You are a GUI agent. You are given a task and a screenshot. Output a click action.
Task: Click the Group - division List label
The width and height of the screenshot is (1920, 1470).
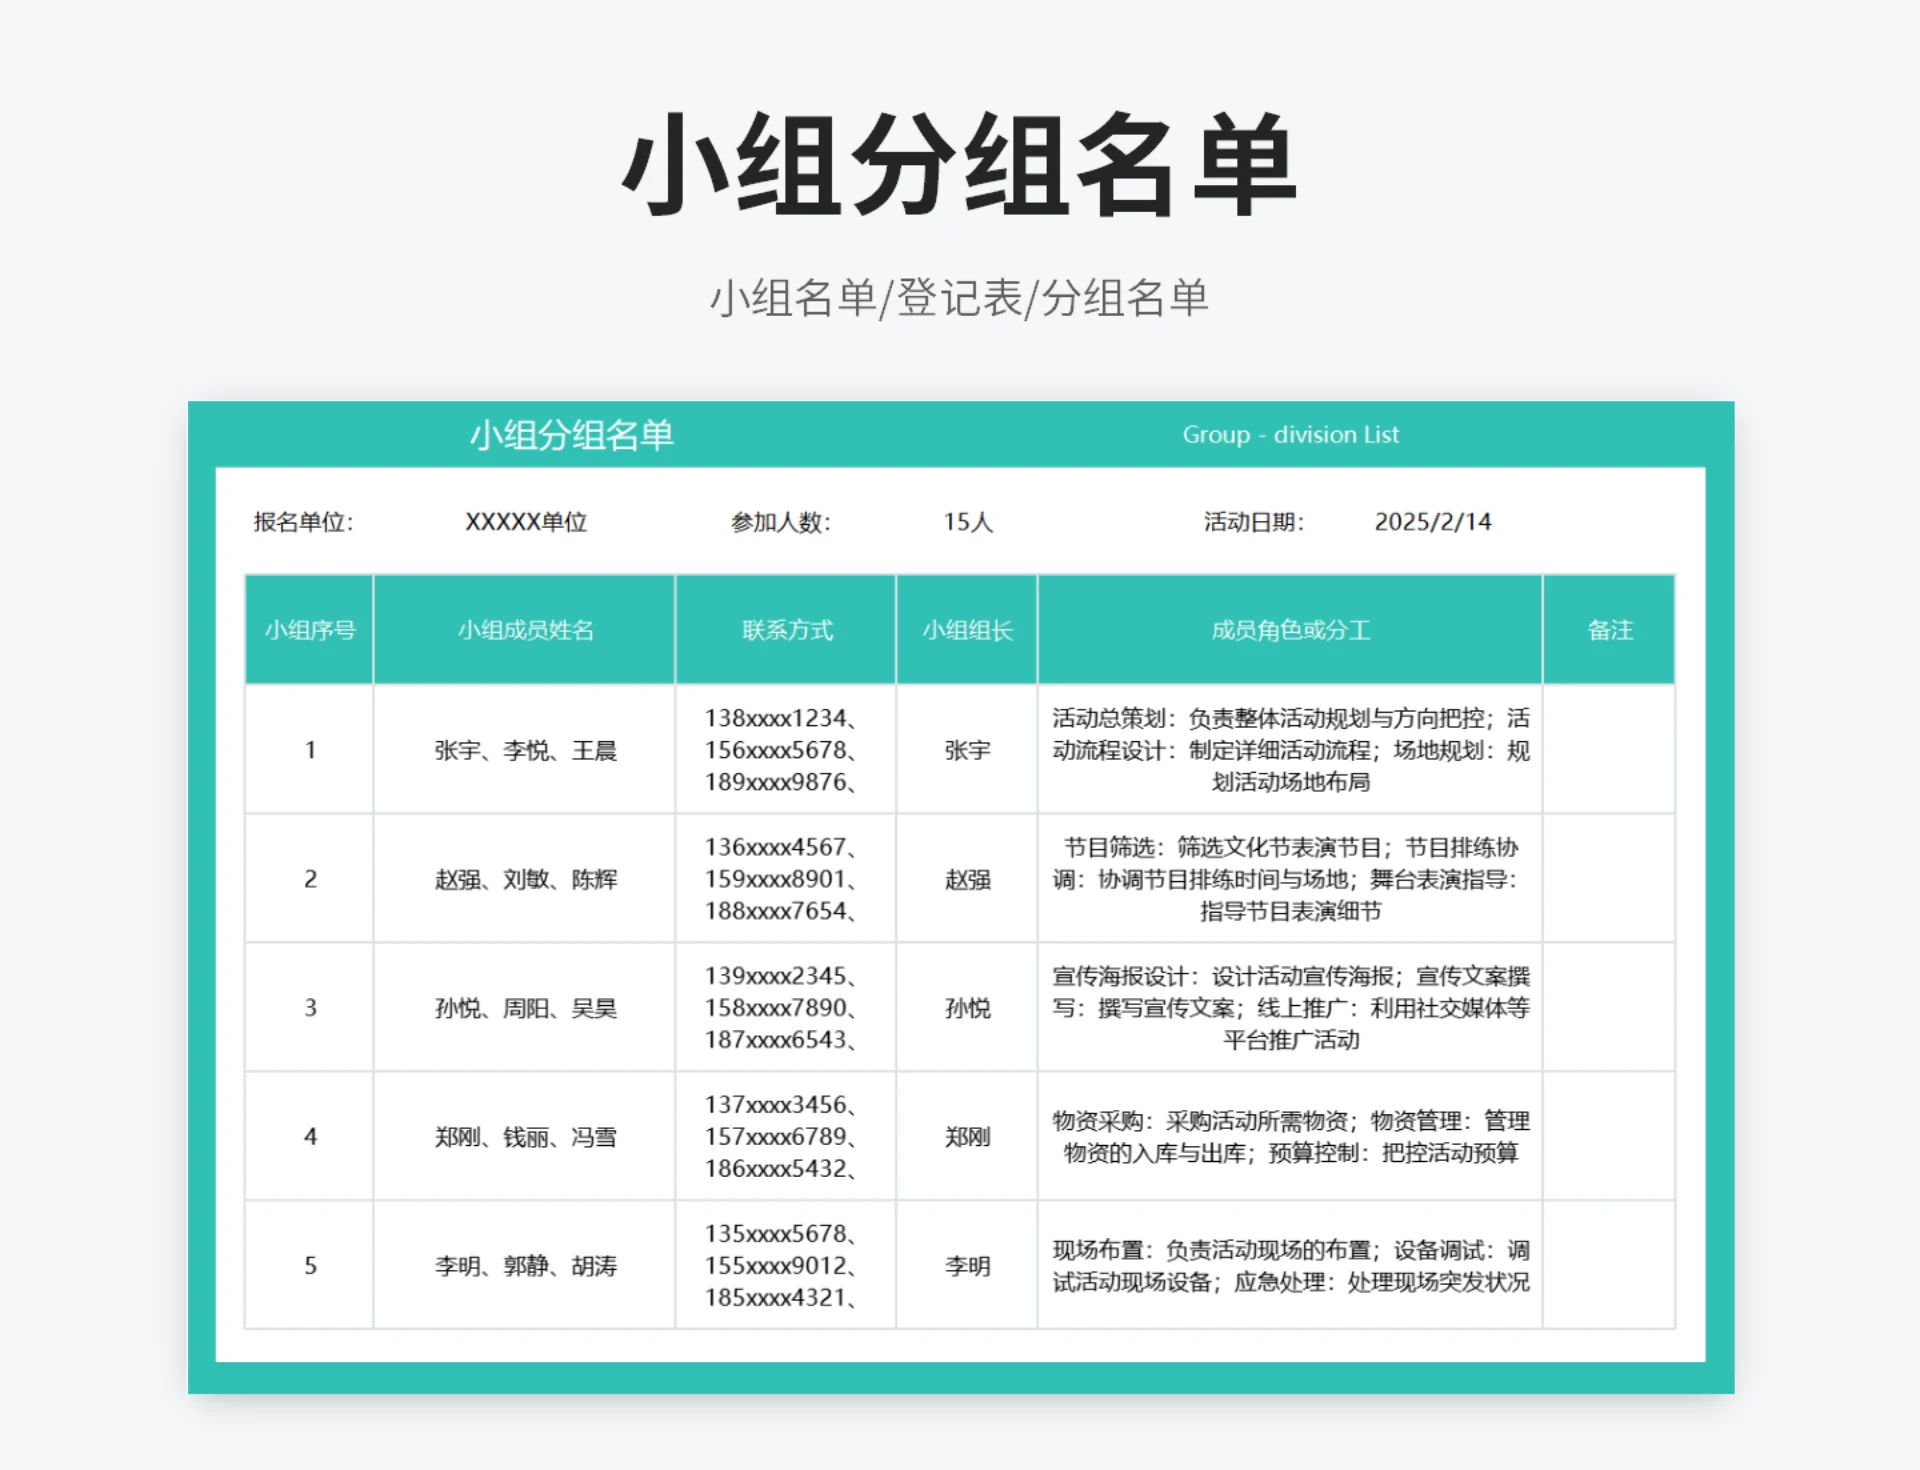[x=1290, y=435]
